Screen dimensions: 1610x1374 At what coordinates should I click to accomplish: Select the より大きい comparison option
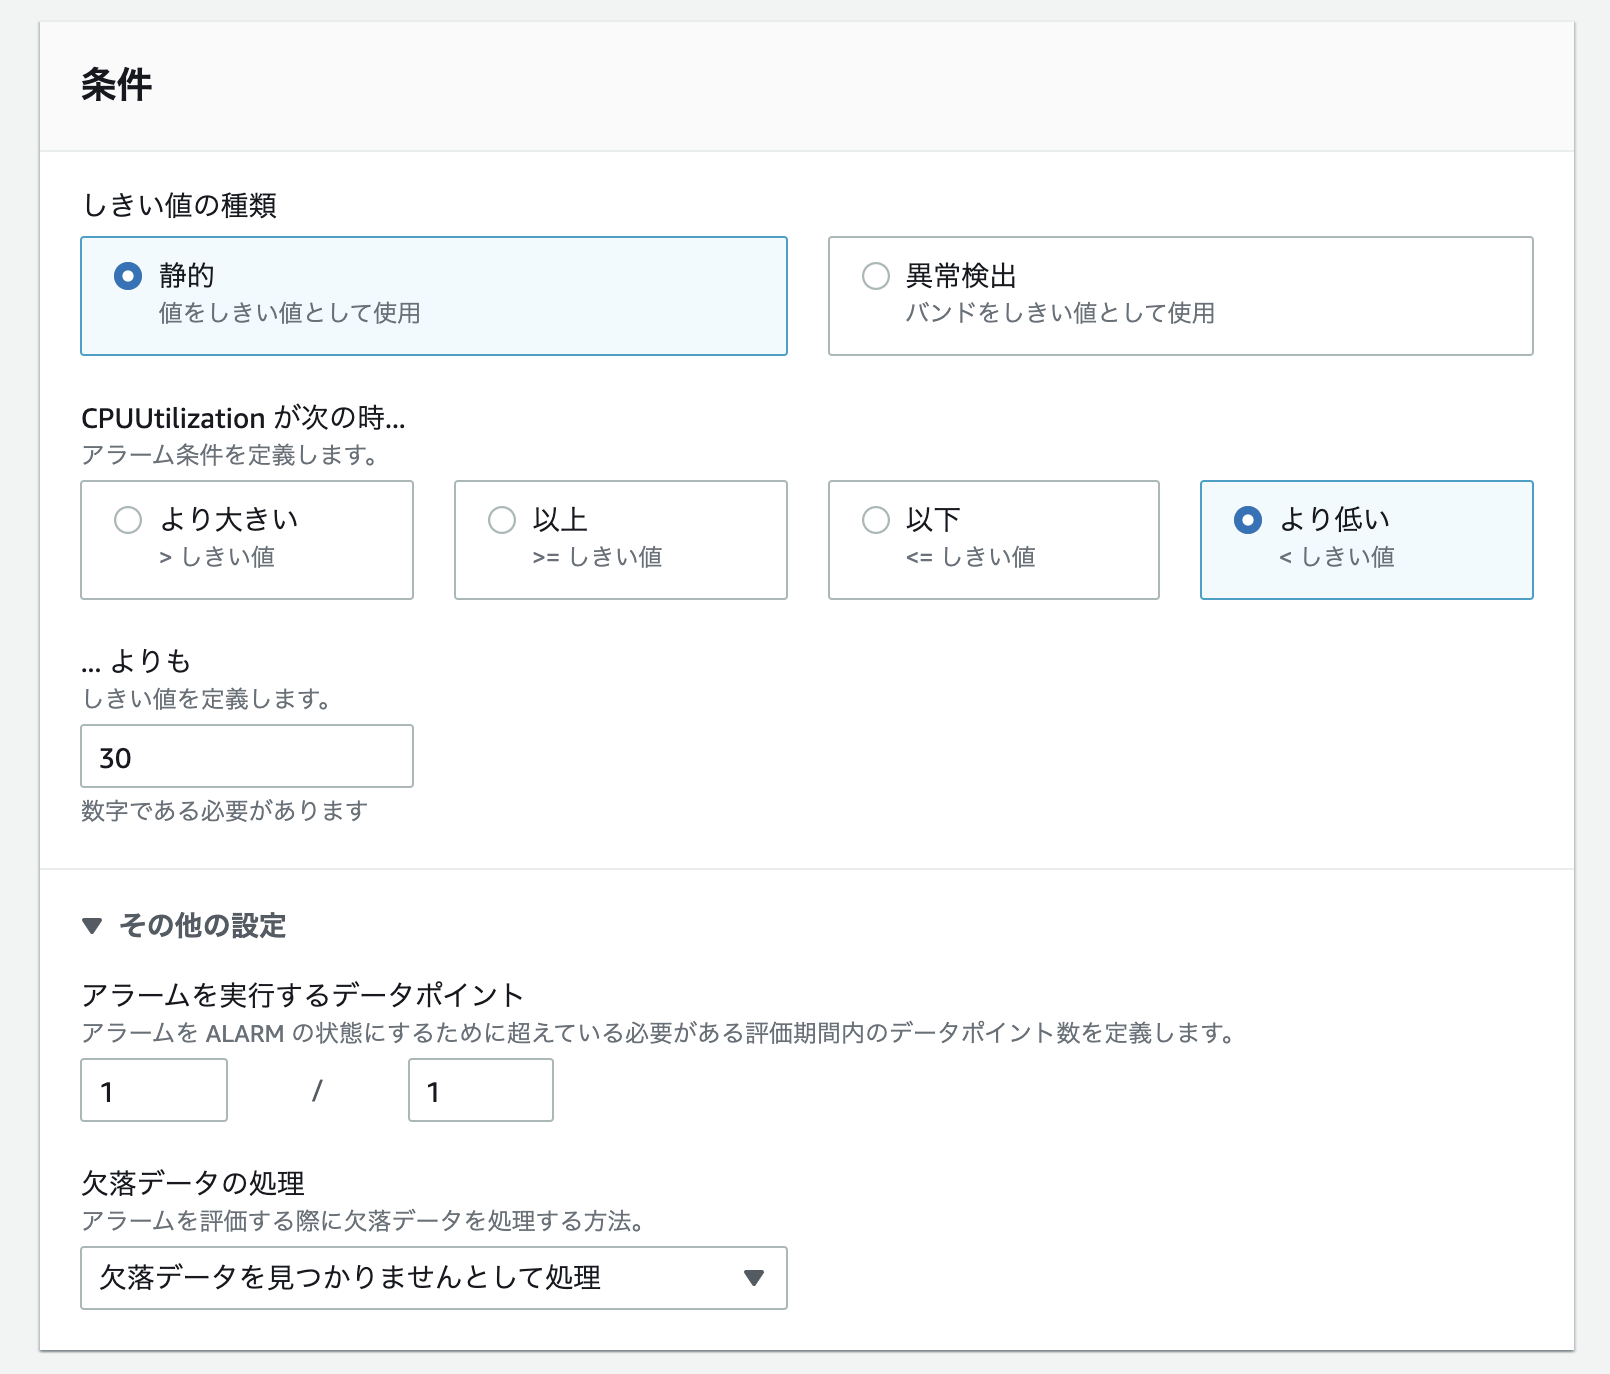tap(128, 519)
